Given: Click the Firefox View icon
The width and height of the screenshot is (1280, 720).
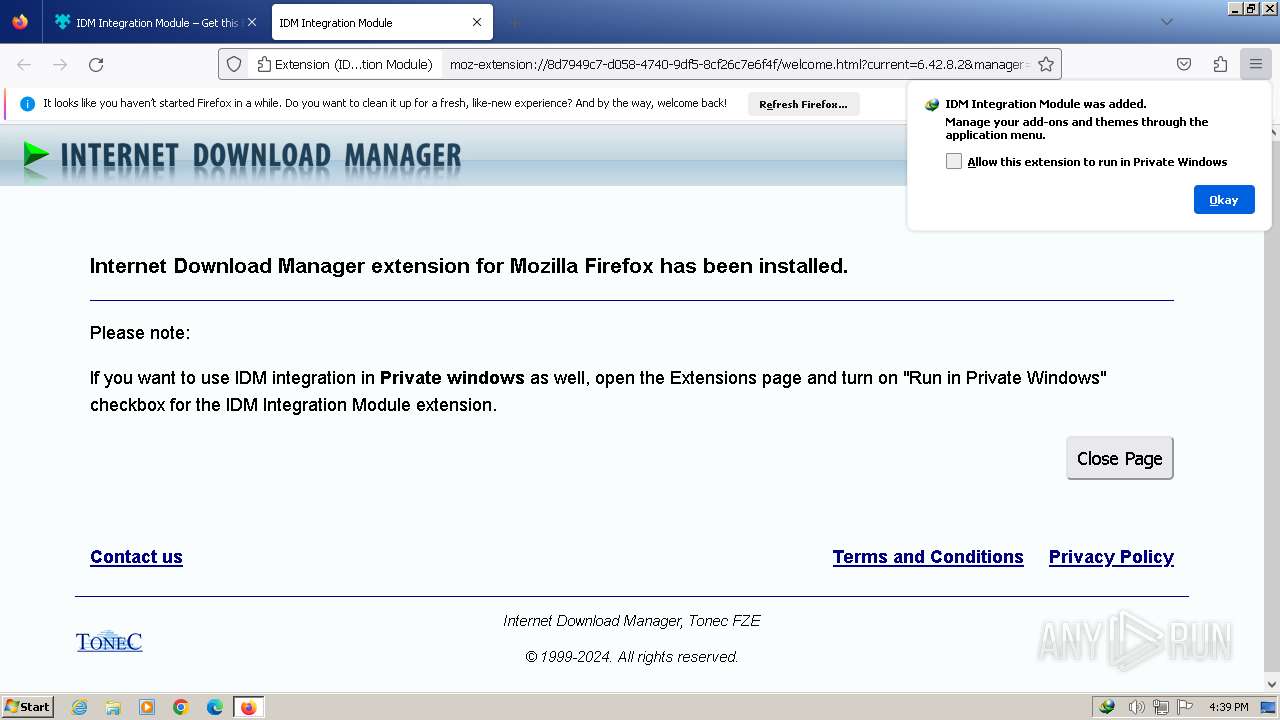Looking at the screenshot, I should point(20,22).
